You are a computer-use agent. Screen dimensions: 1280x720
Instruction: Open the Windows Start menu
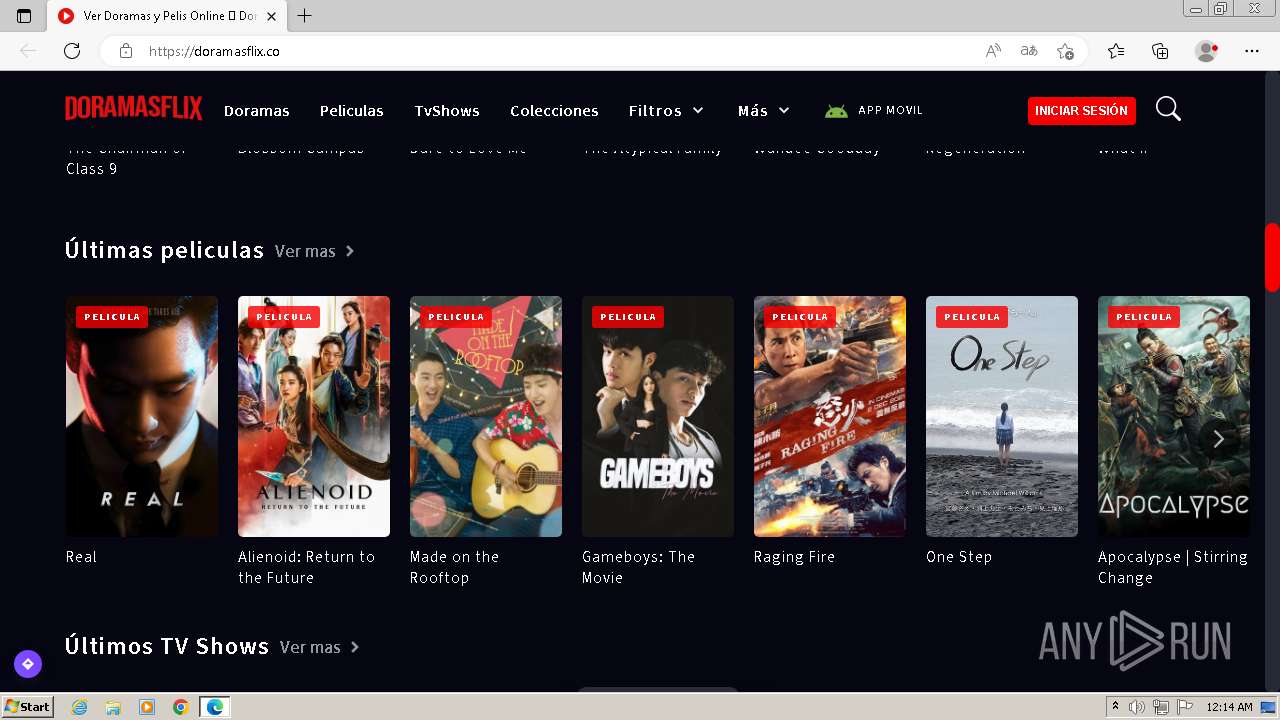[27, 707]
